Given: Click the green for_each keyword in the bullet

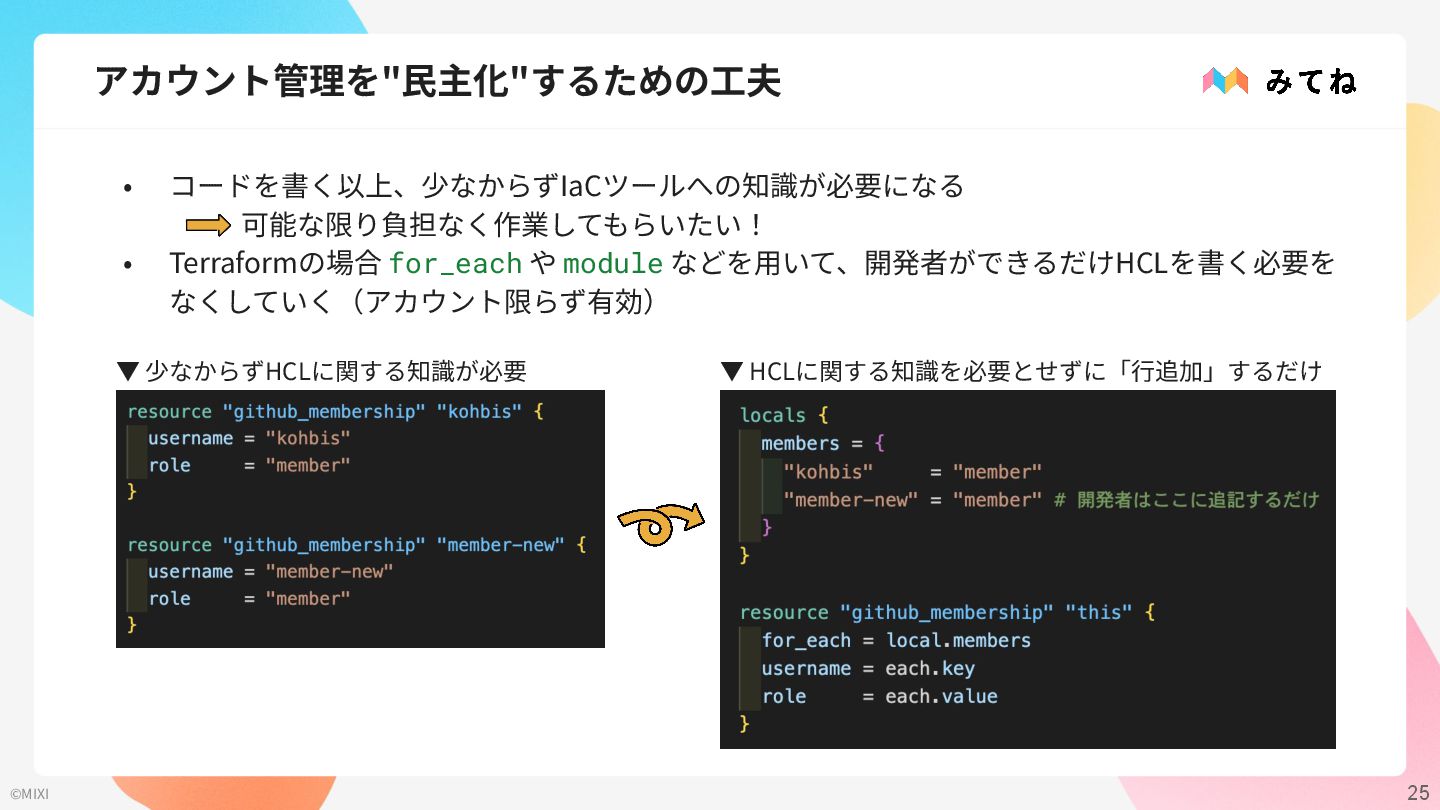Looking at the screenshot, I should 455,264.
